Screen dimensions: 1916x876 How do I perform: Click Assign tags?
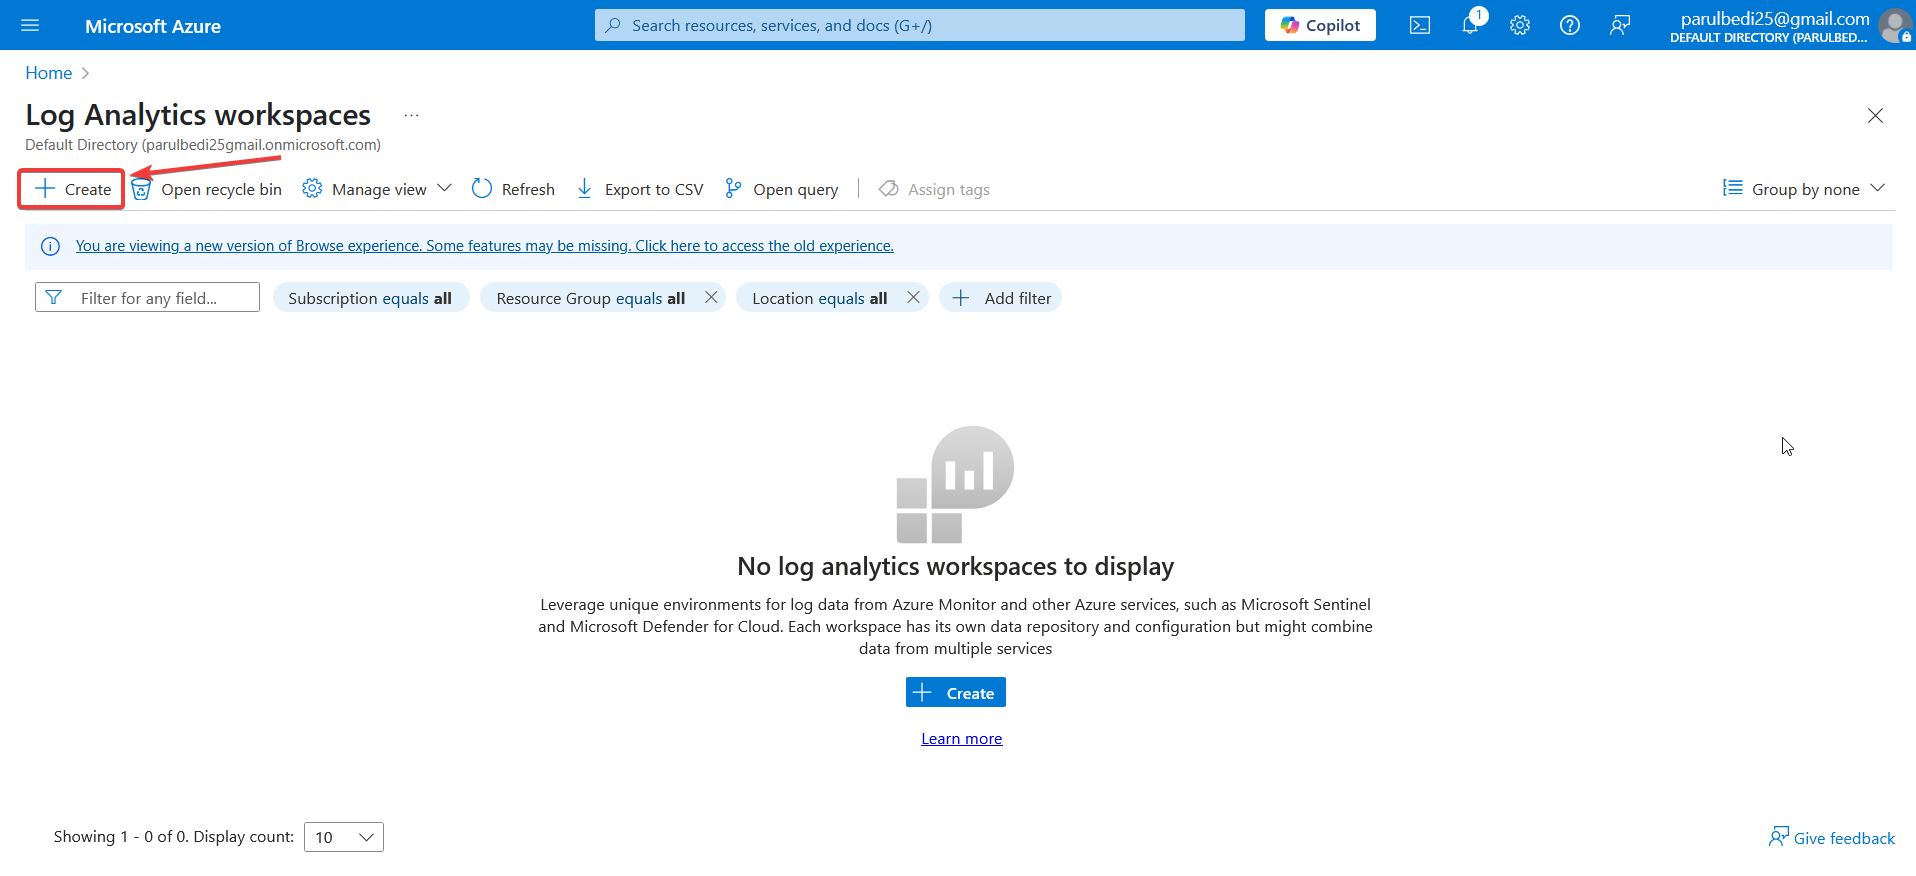(x=934, y=189)
